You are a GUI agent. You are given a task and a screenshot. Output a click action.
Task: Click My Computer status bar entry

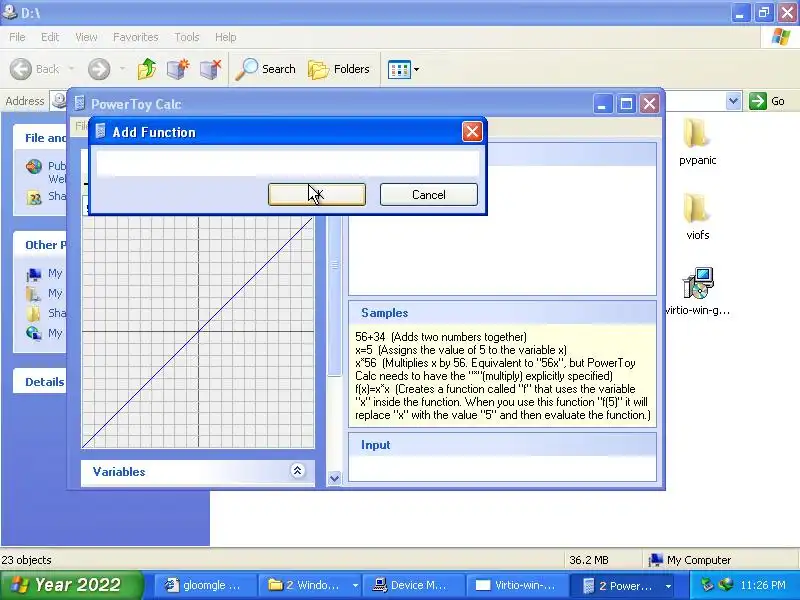pos(690,560)
